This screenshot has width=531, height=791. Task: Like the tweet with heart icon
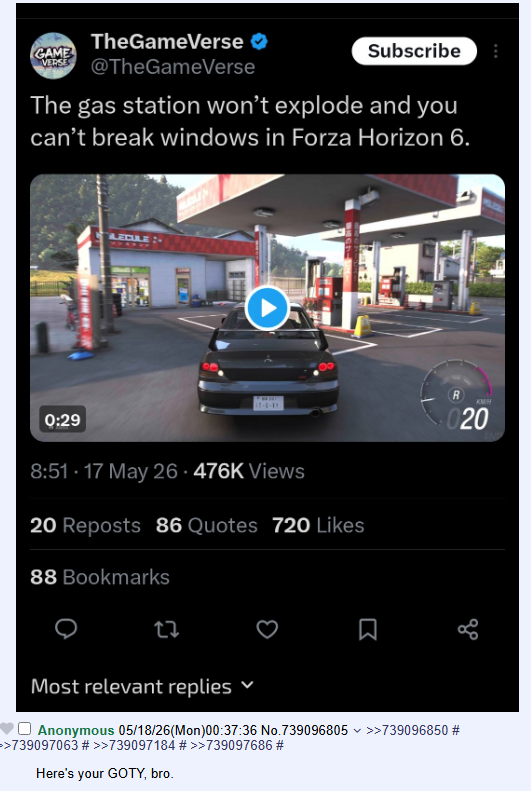pos(267,629)
